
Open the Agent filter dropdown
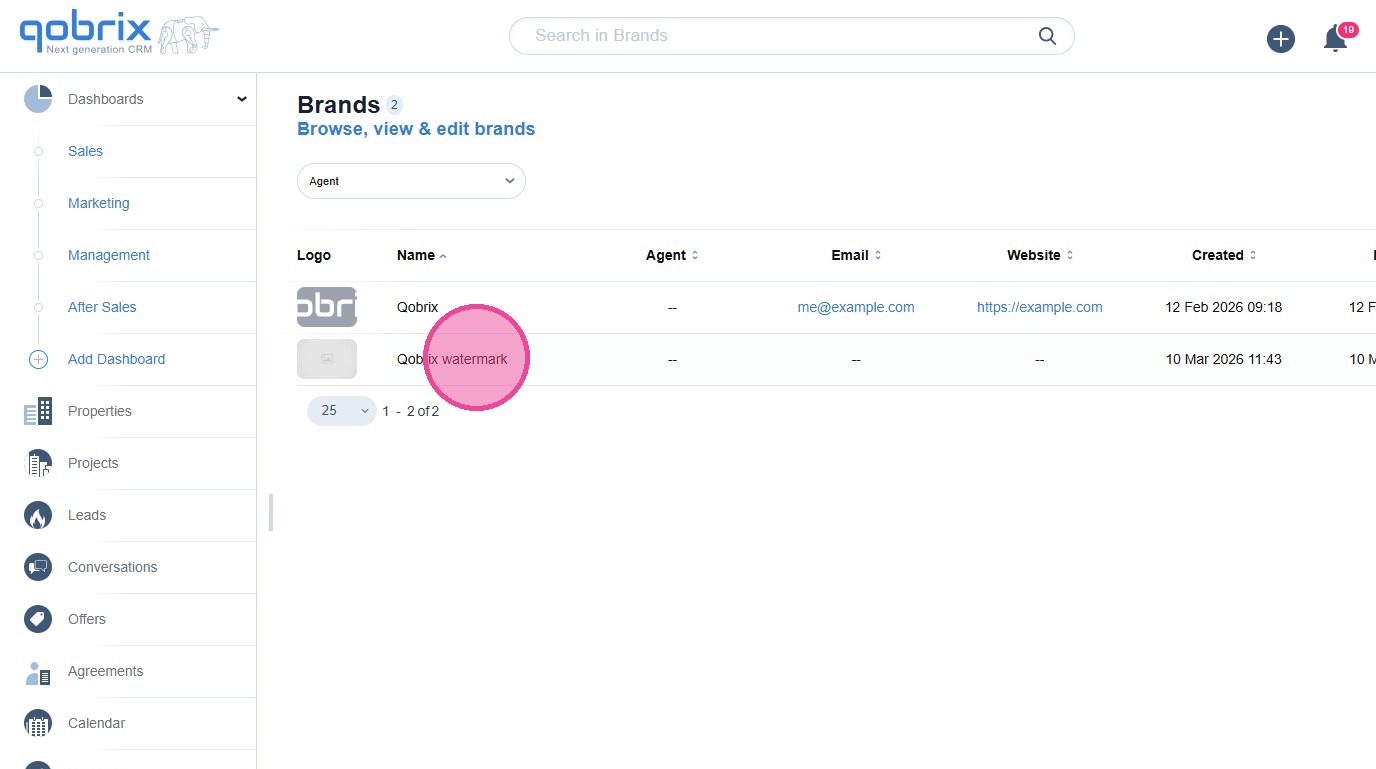point(411,181)
